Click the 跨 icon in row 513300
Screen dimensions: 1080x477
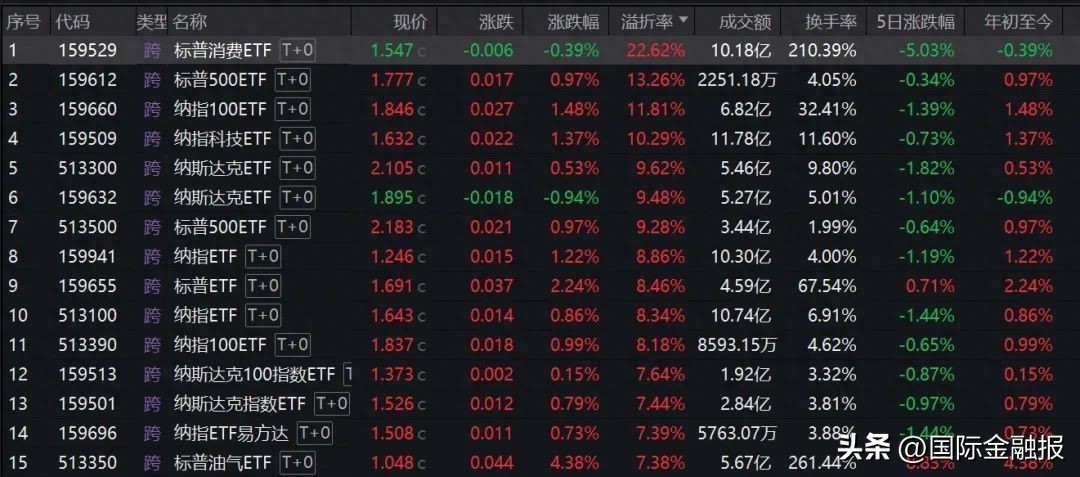(x=152, y=168)
